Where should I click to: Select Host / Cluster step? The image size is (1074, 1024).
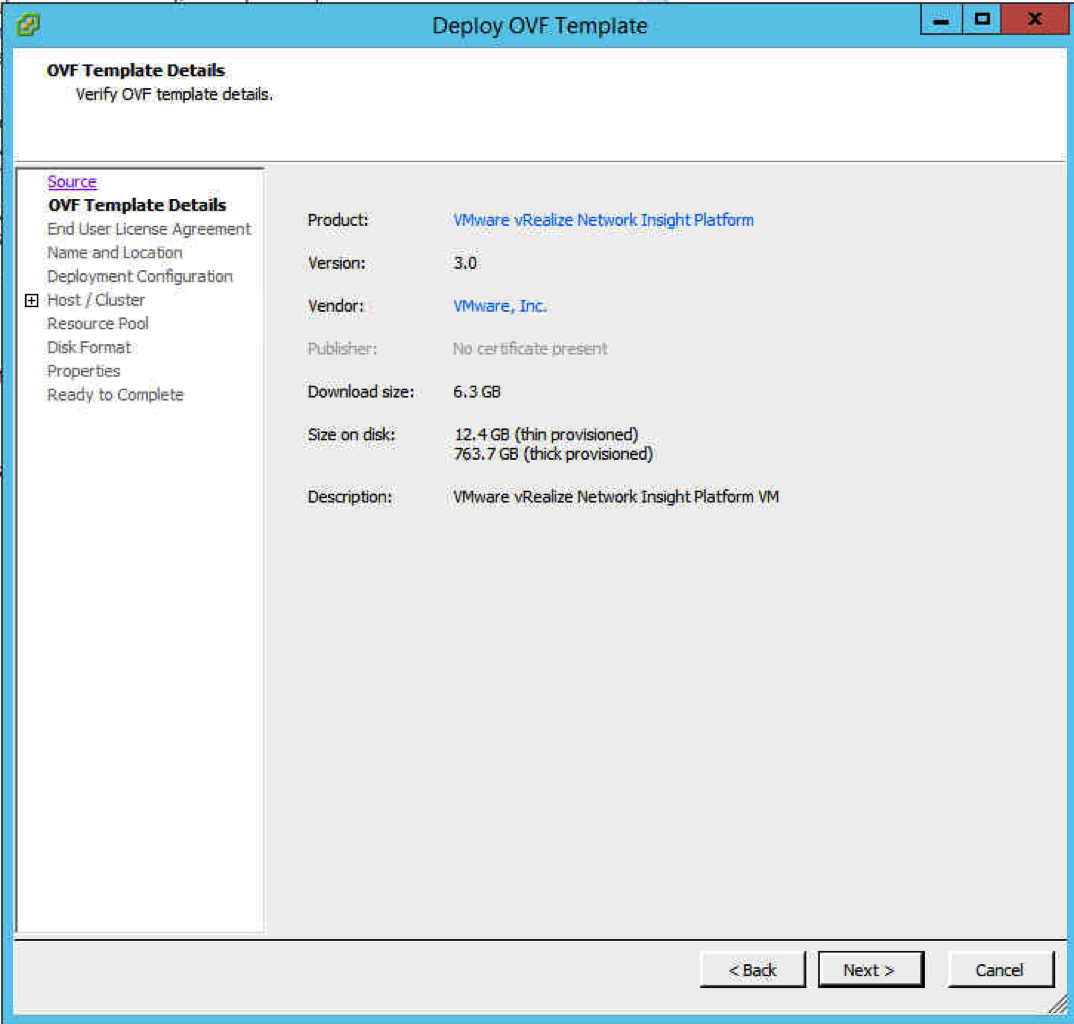[x=96, y=300]
